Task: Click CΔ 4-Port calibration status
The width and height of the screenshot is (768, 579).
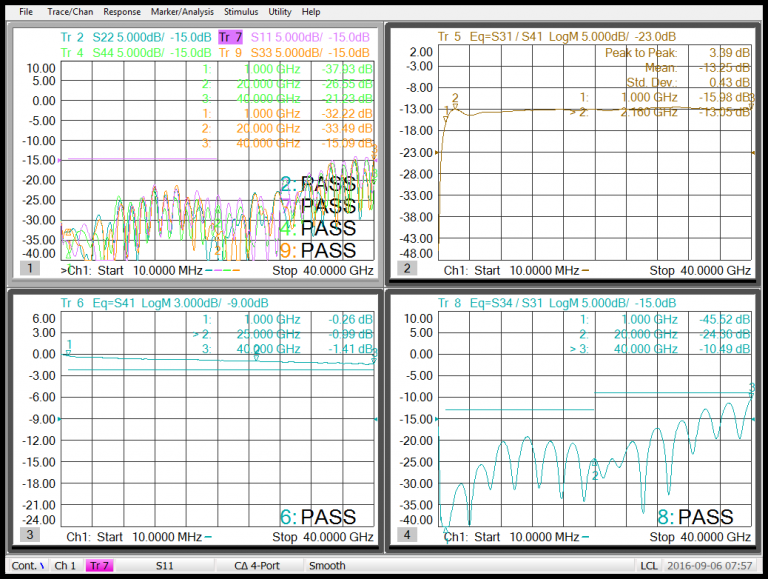Action: click(257, 566)
